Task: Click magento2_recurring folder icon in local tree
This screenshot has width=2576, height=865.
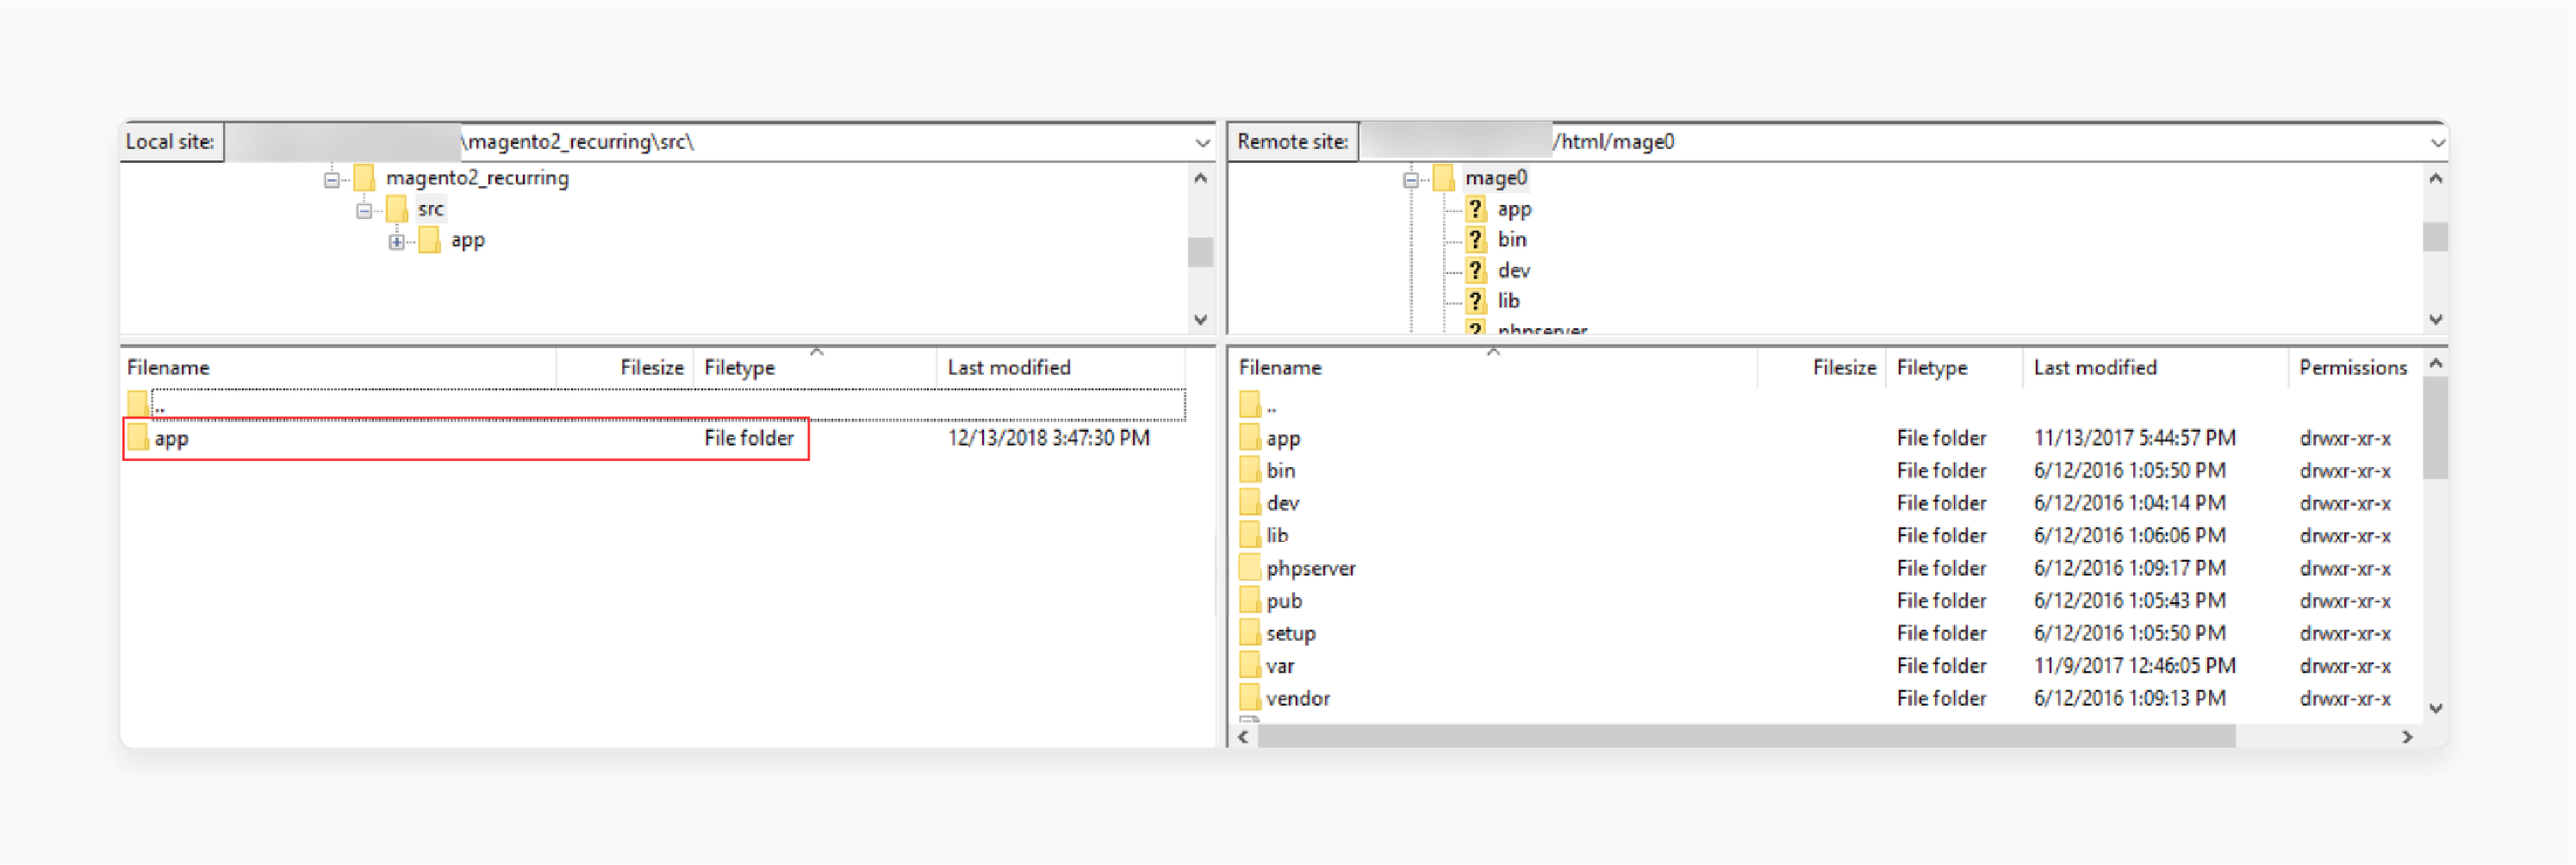Action: pyautogui.click(x=364, y=178)
